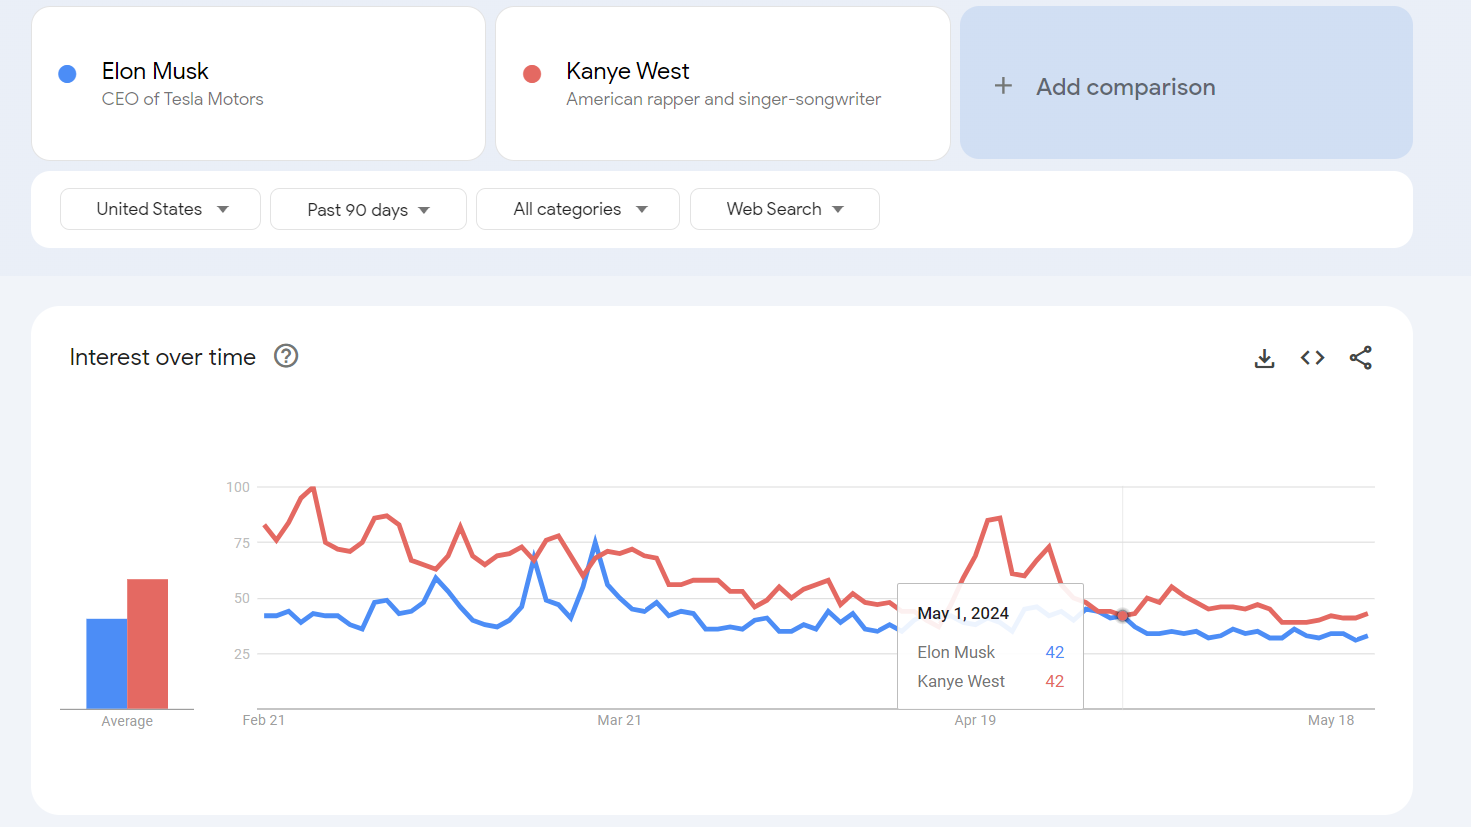Add a comparison term
Image resolution: width=1471 pixels, height=827 pixels.
(x=1186, y=83)
